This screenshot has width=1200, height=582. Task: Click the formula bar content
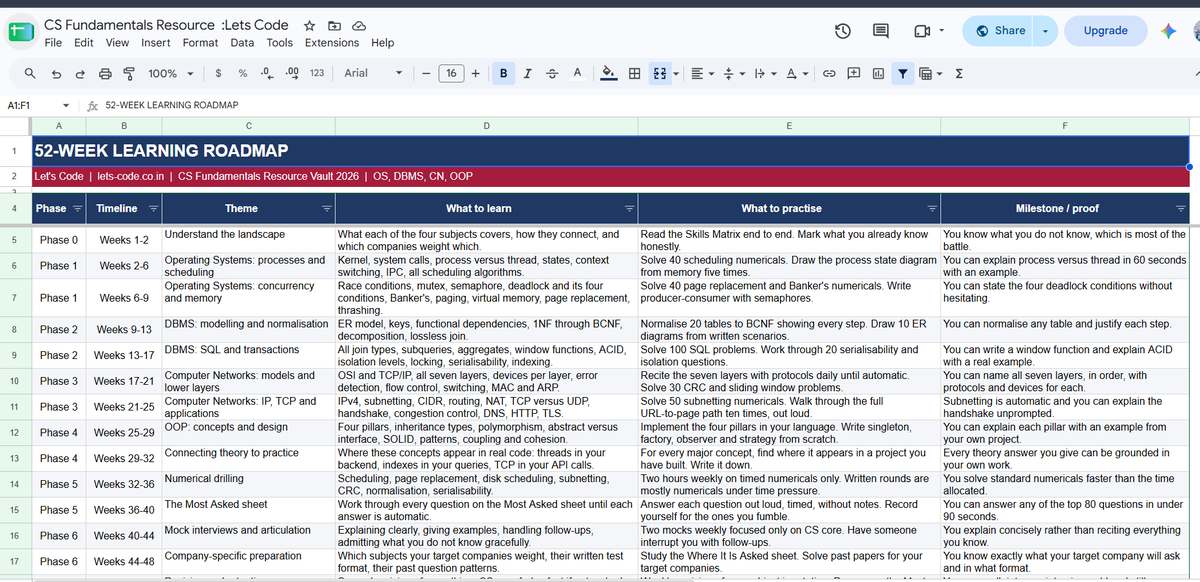(x=172, y=105)
